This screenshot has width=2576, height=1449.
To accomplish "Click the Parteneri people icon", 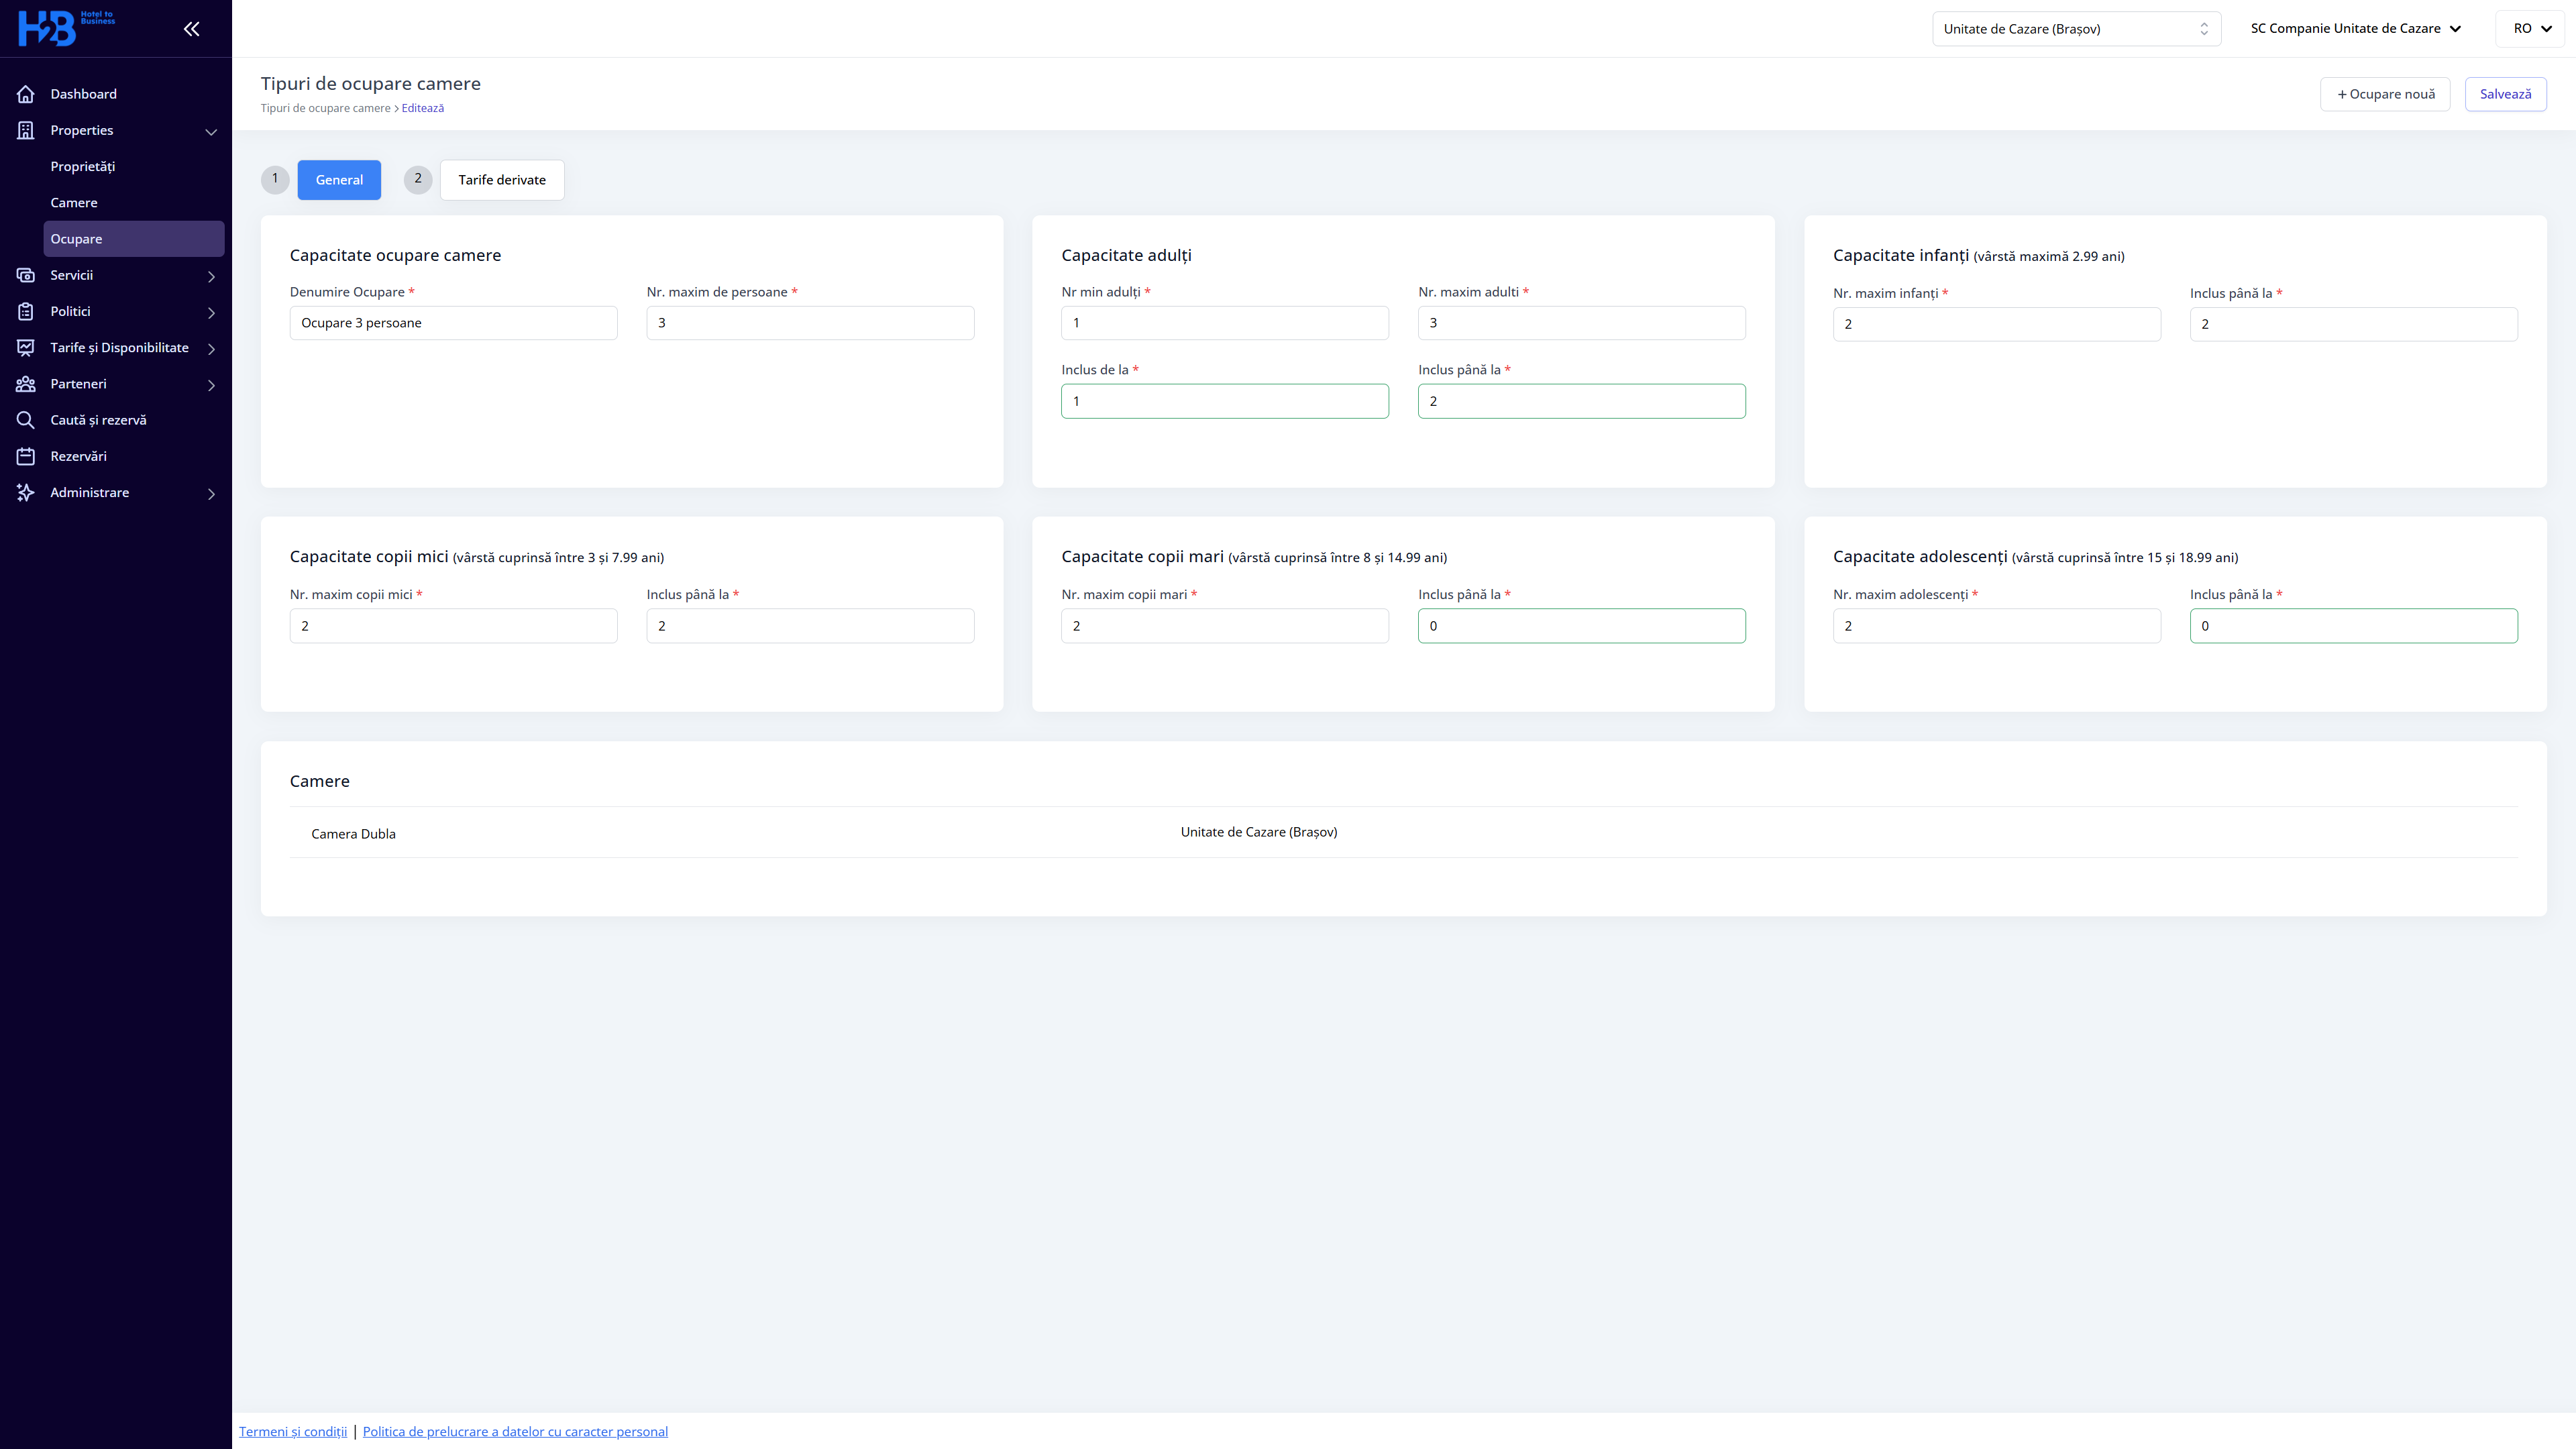I will (26, 384).
